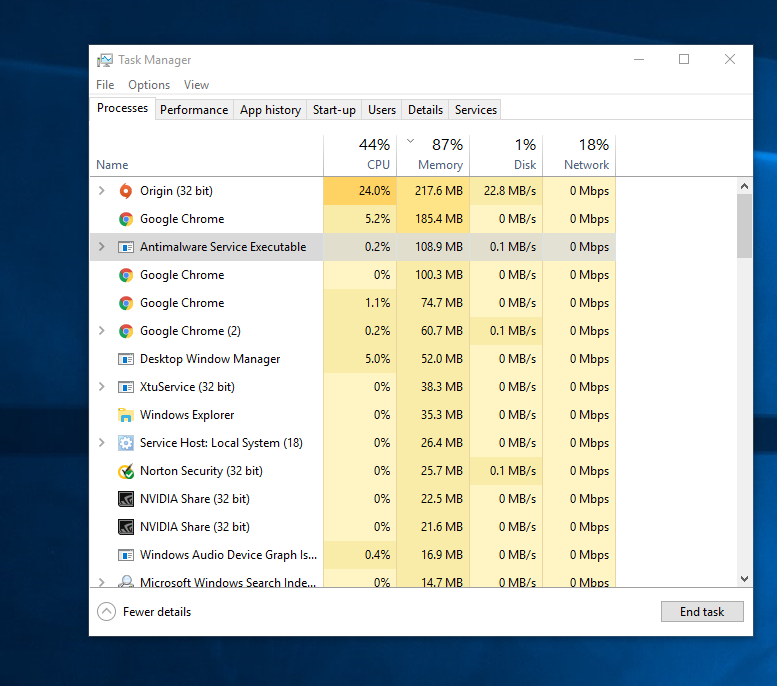Screen dimensions: 777x686
Task: Click the Microsoft Windows Search Indexer icon
Action: pos(126,581)
